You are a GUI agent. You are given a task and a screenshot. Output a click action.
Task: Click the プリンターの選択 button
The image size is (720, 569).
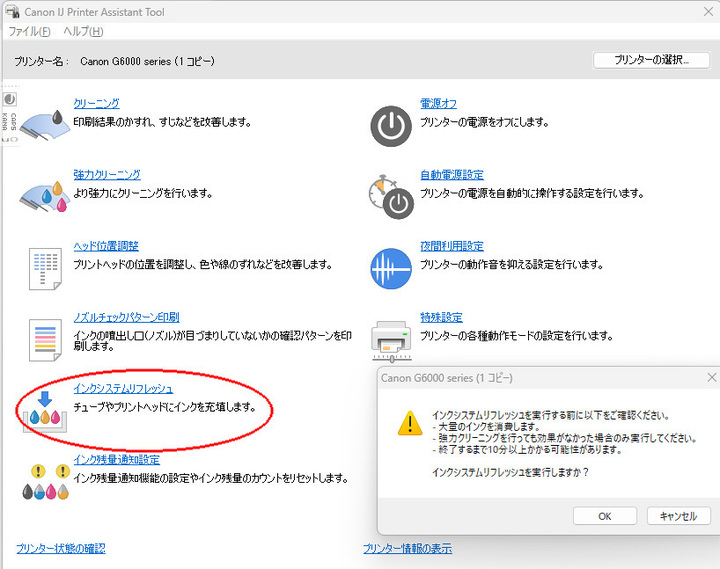651,60
